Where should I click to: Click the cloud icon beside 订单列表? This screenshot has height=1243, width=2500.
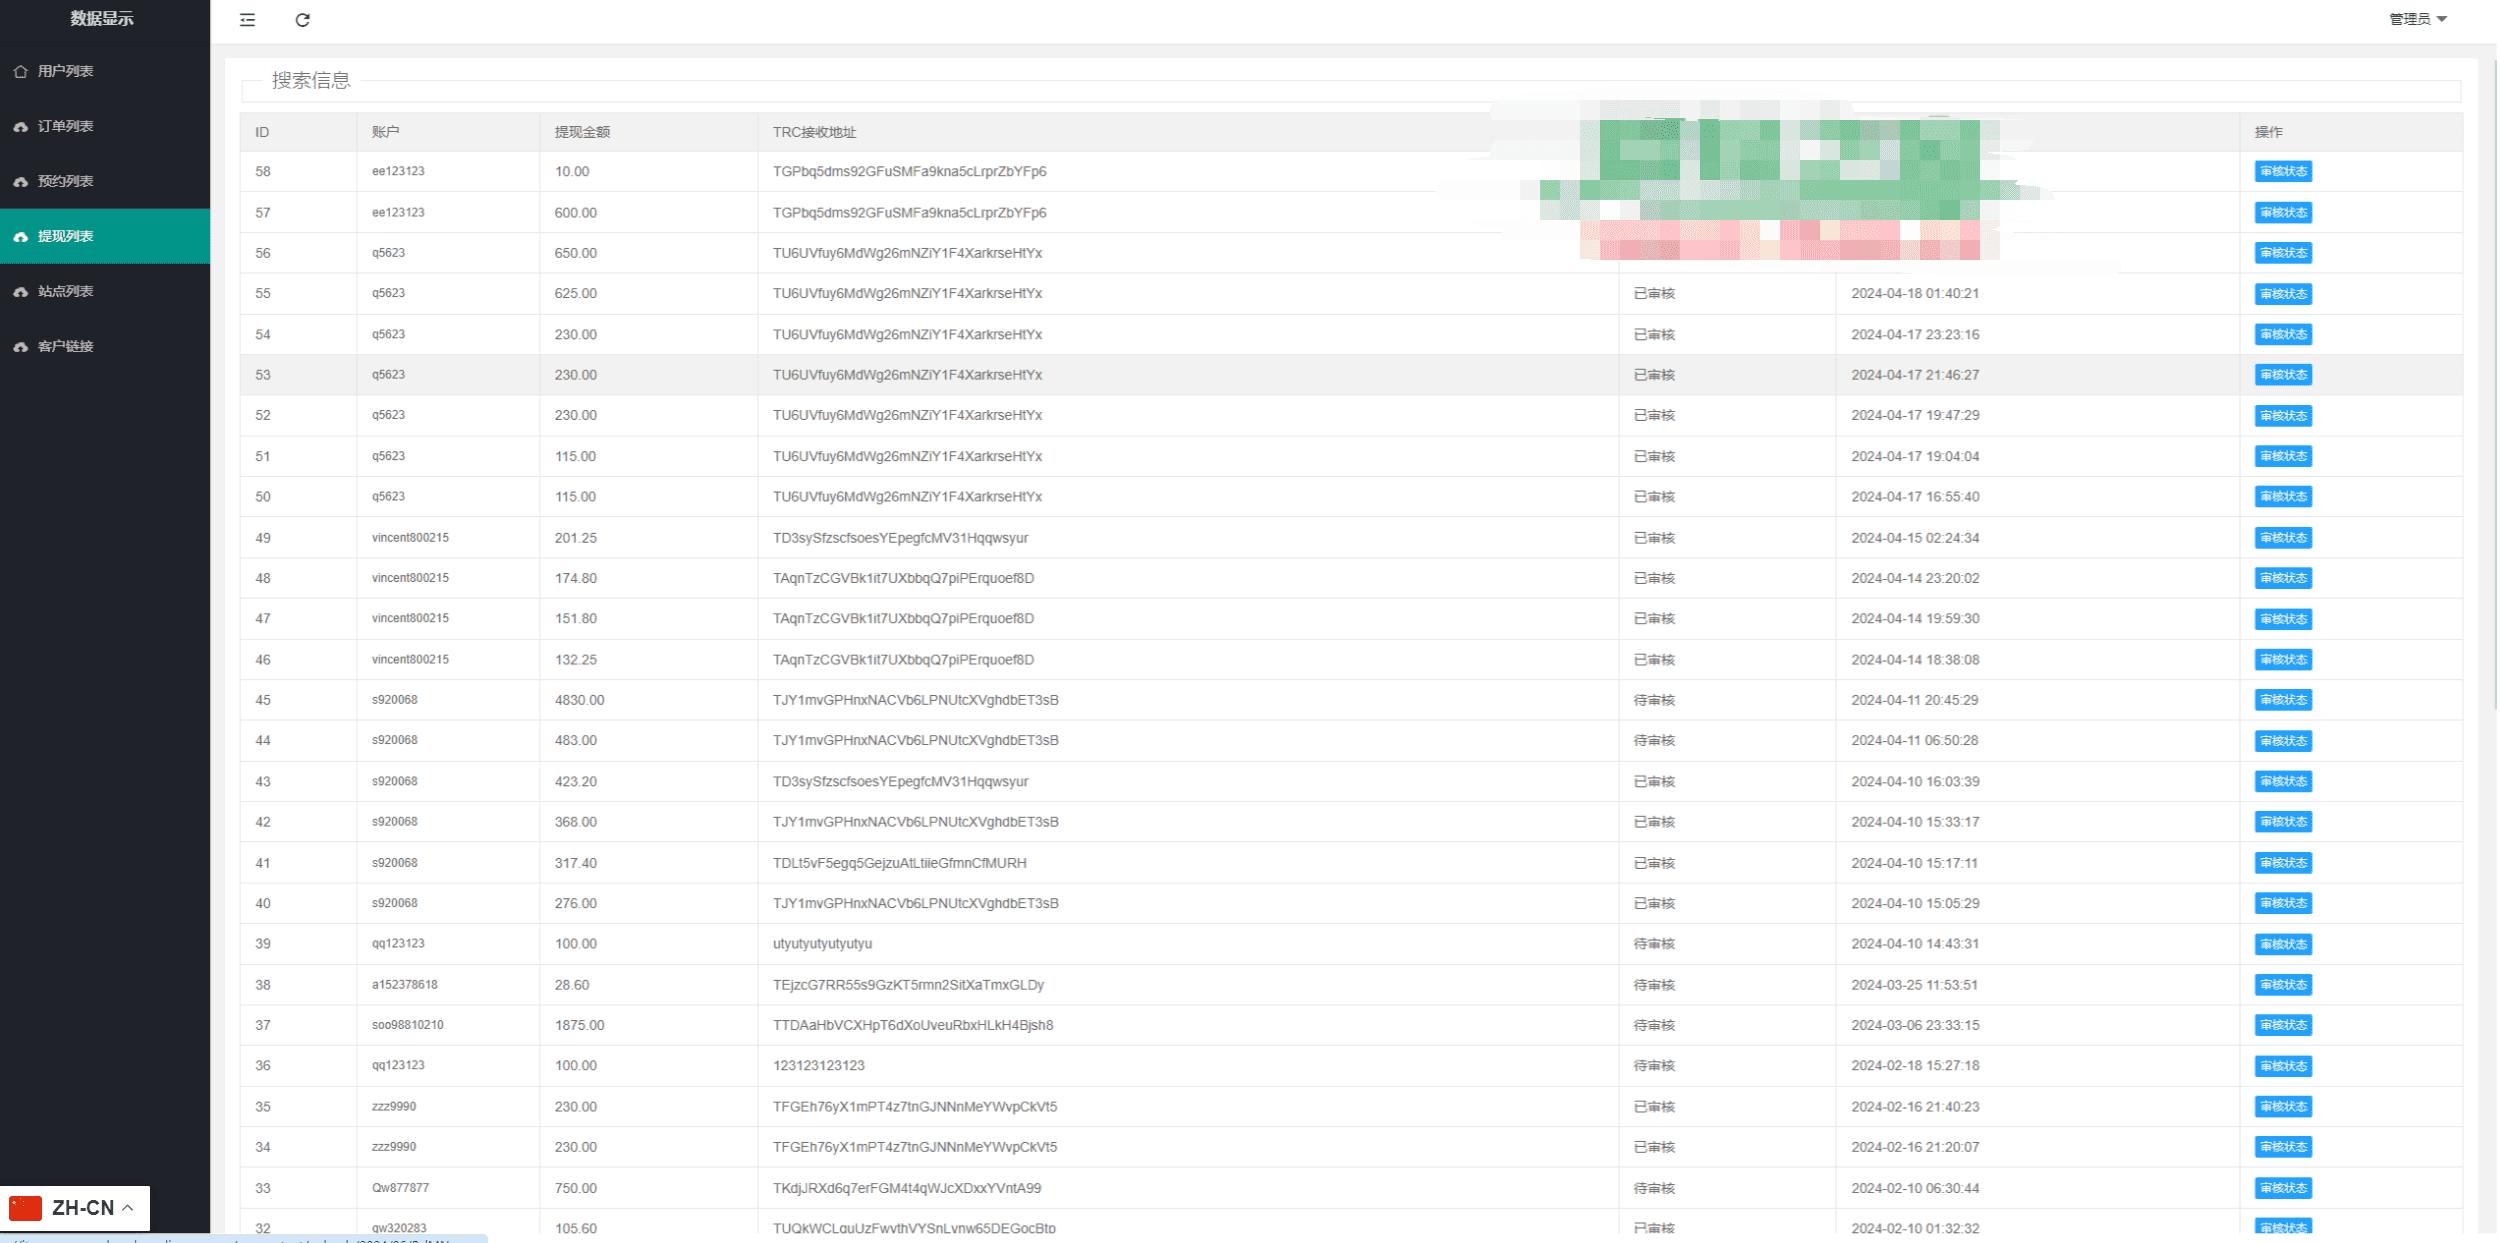point(20,127)
